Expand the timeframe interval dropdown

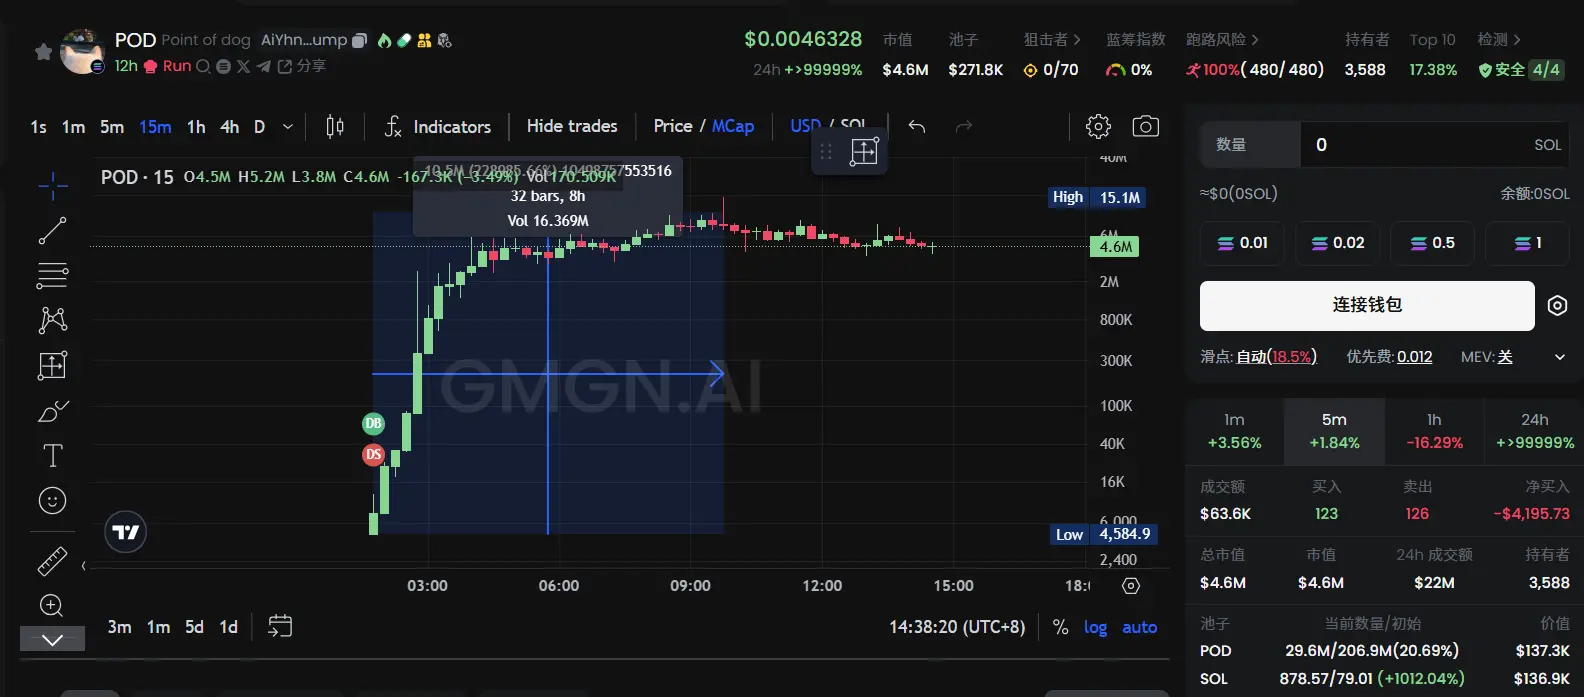pyautogui.click(x=288, y=127)
